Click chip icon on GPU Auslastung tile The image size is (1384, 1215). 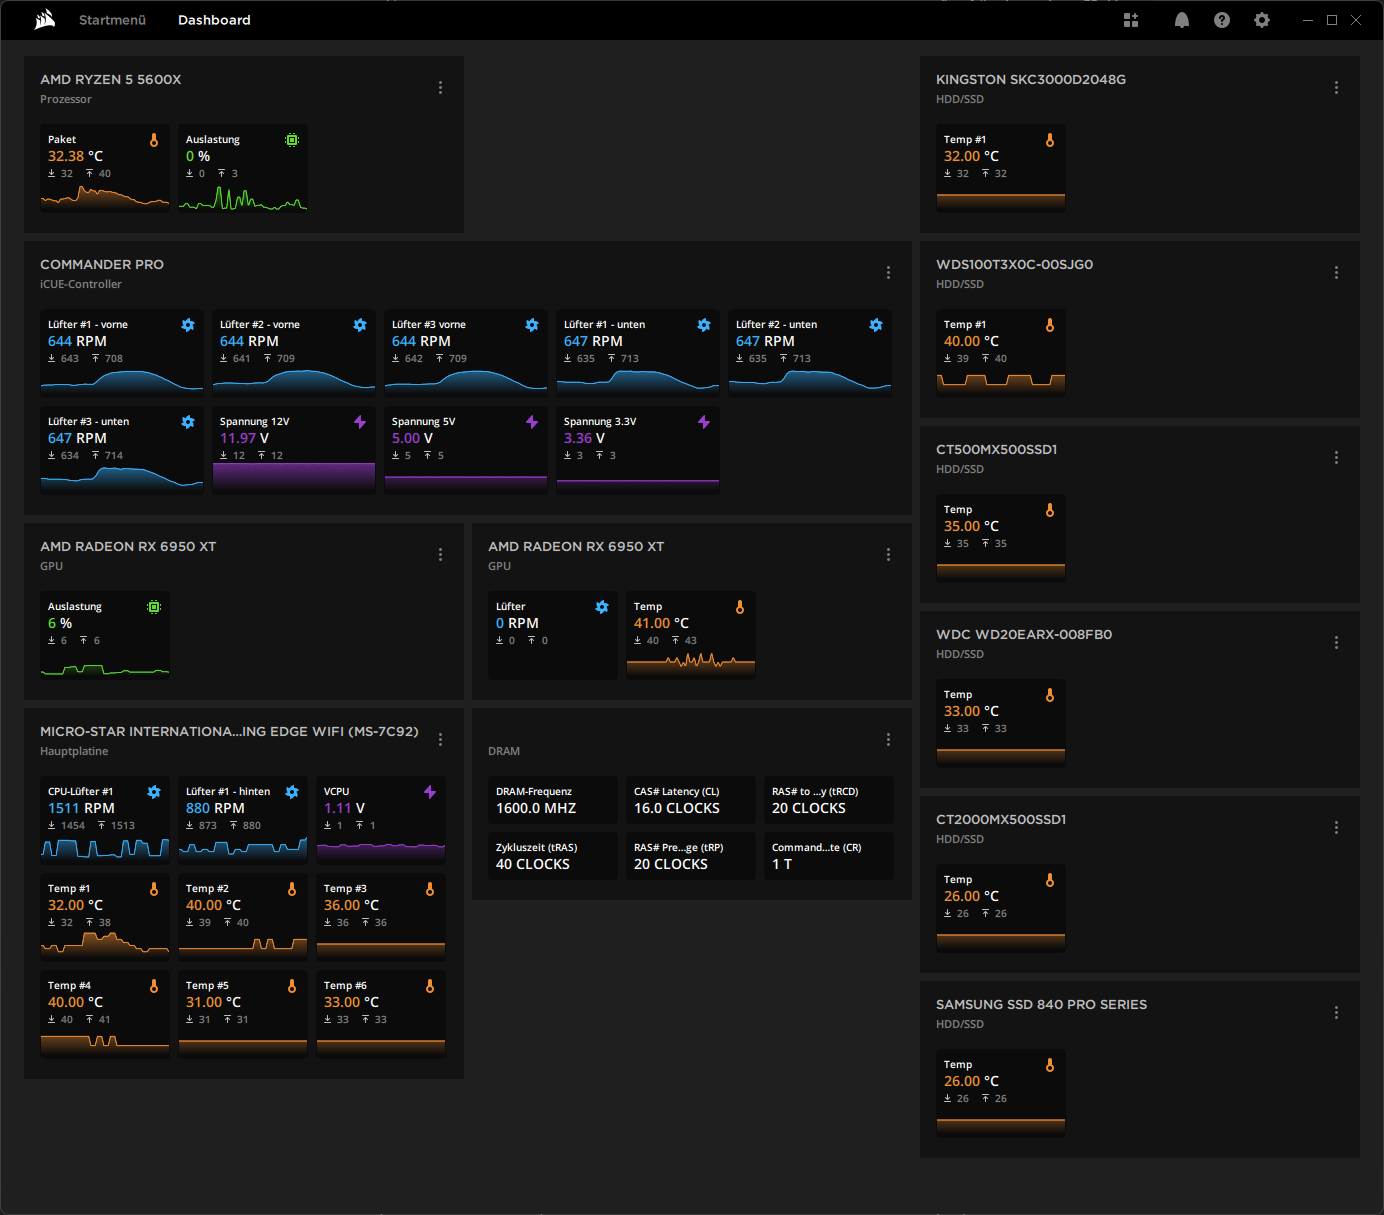click(x=154, y=607)
